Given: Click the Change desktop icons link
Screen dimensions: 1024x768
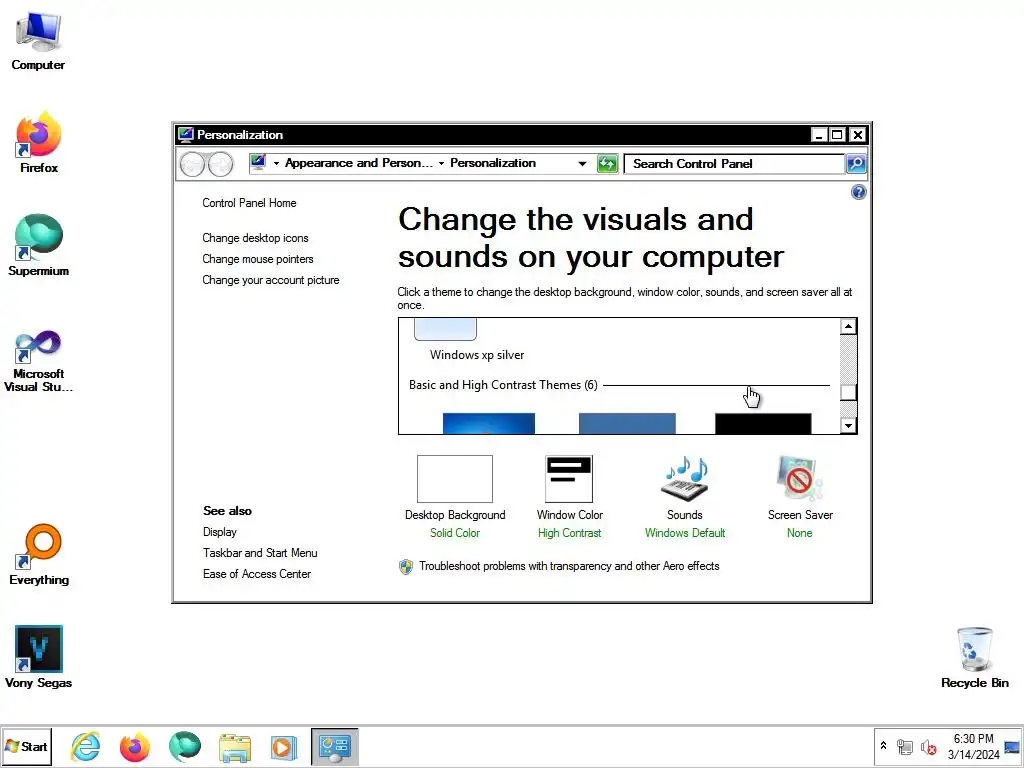Looking at the screenshot, I should point(255,238).
